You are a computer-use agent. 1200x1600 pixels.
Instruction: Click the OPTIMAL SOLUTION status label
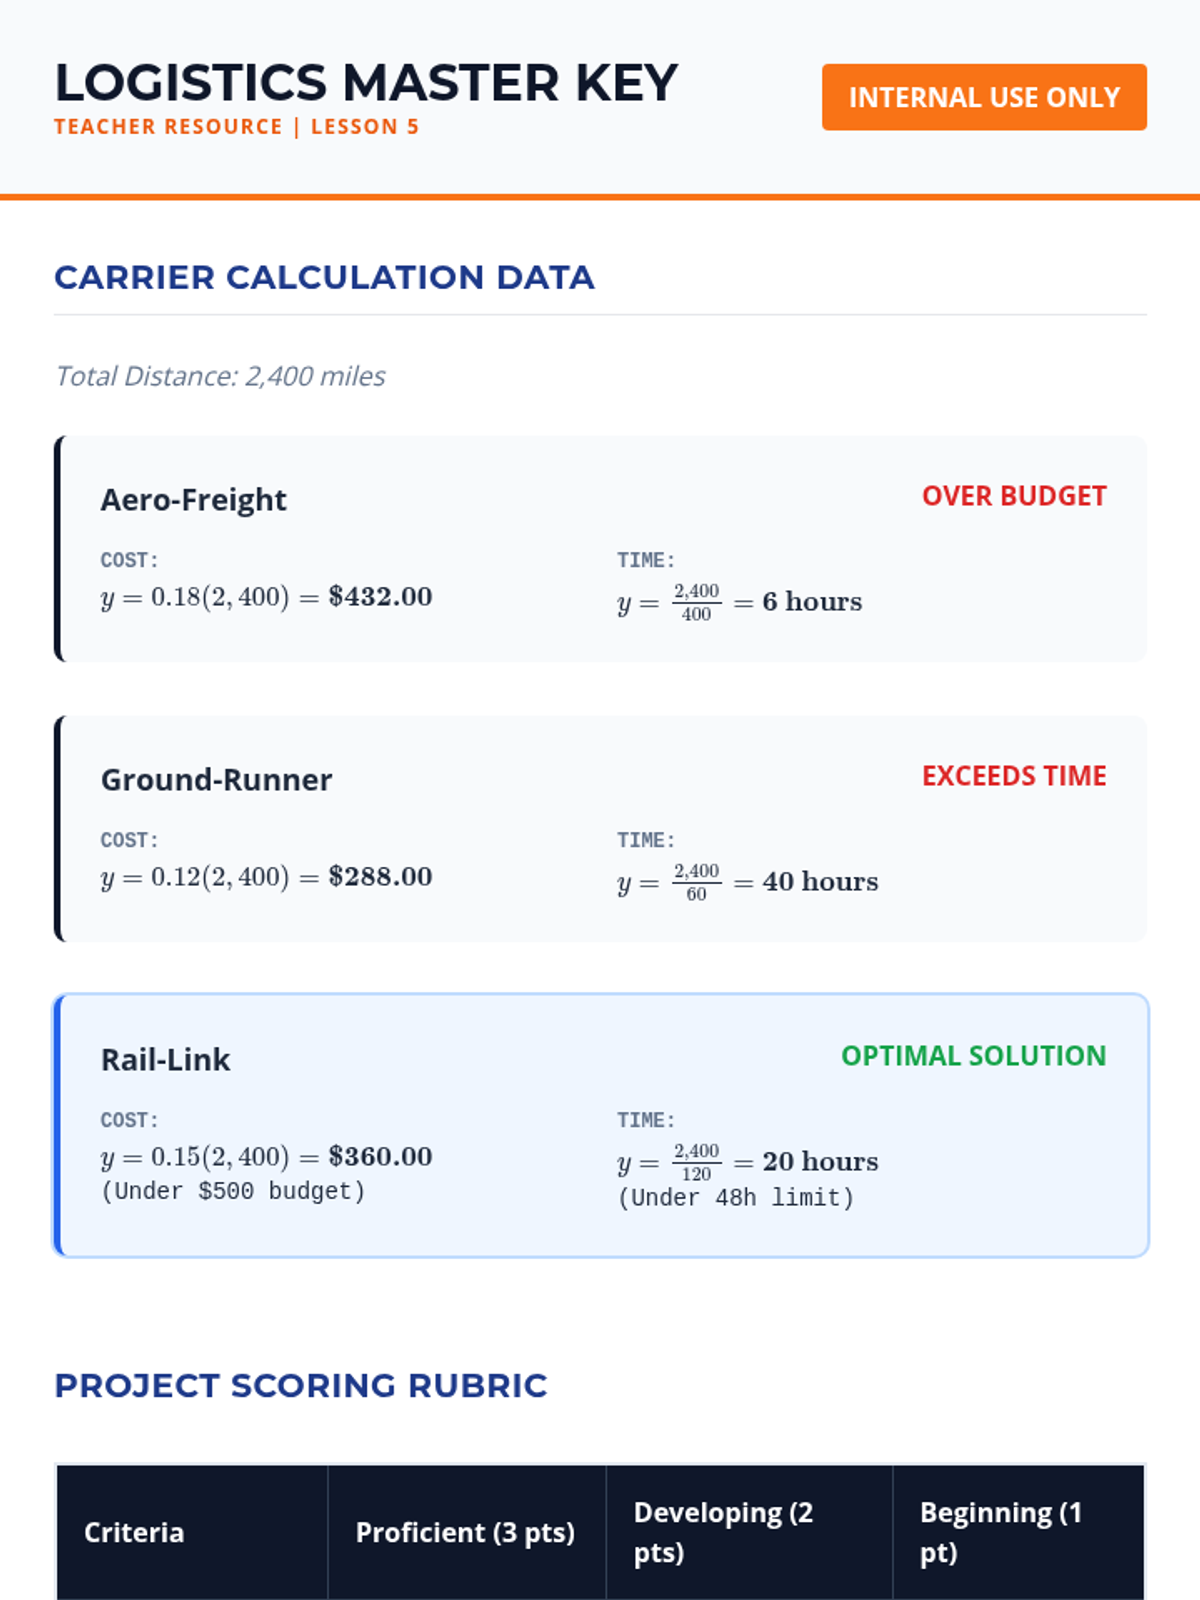(973, 1056)
